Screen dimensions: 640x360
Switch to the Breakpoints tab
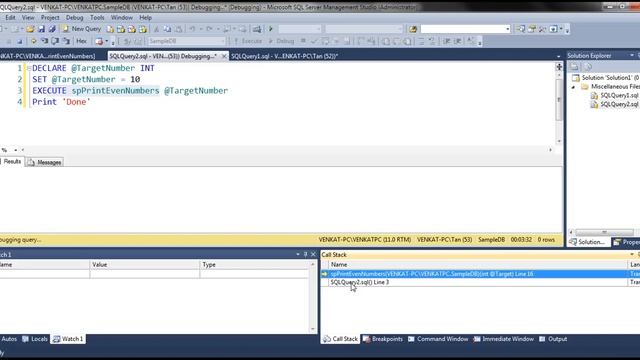(383, 339)
